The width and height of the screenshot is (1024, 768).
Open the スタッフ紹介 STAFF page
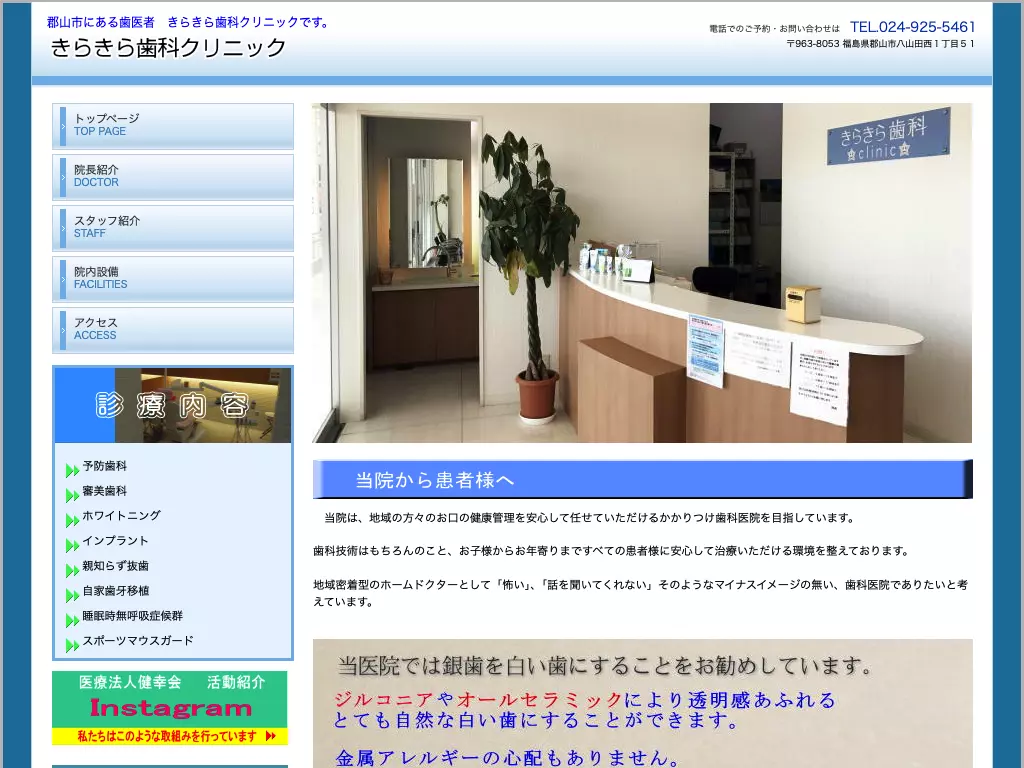coord(172,228)
